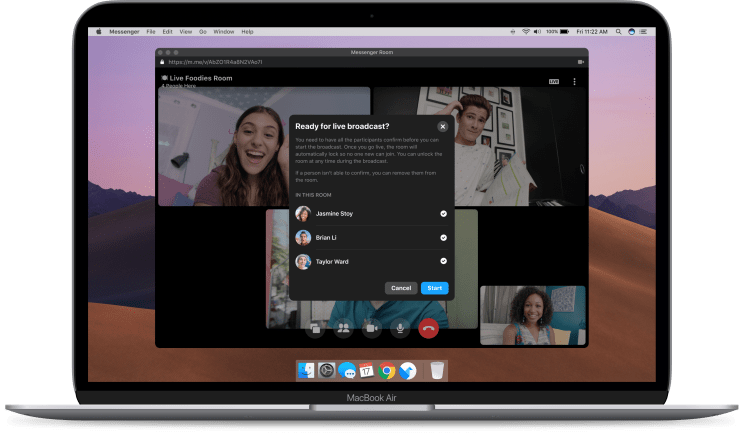The height and width of the screenshot is (434, 742).
Task: Open the Help menu
Action: 247,32
